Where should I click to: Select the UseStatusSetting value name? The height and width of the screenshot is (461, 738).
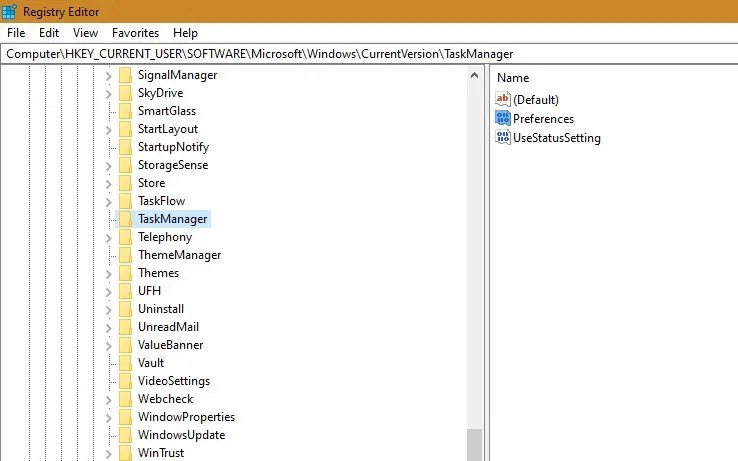pos(557,138)
